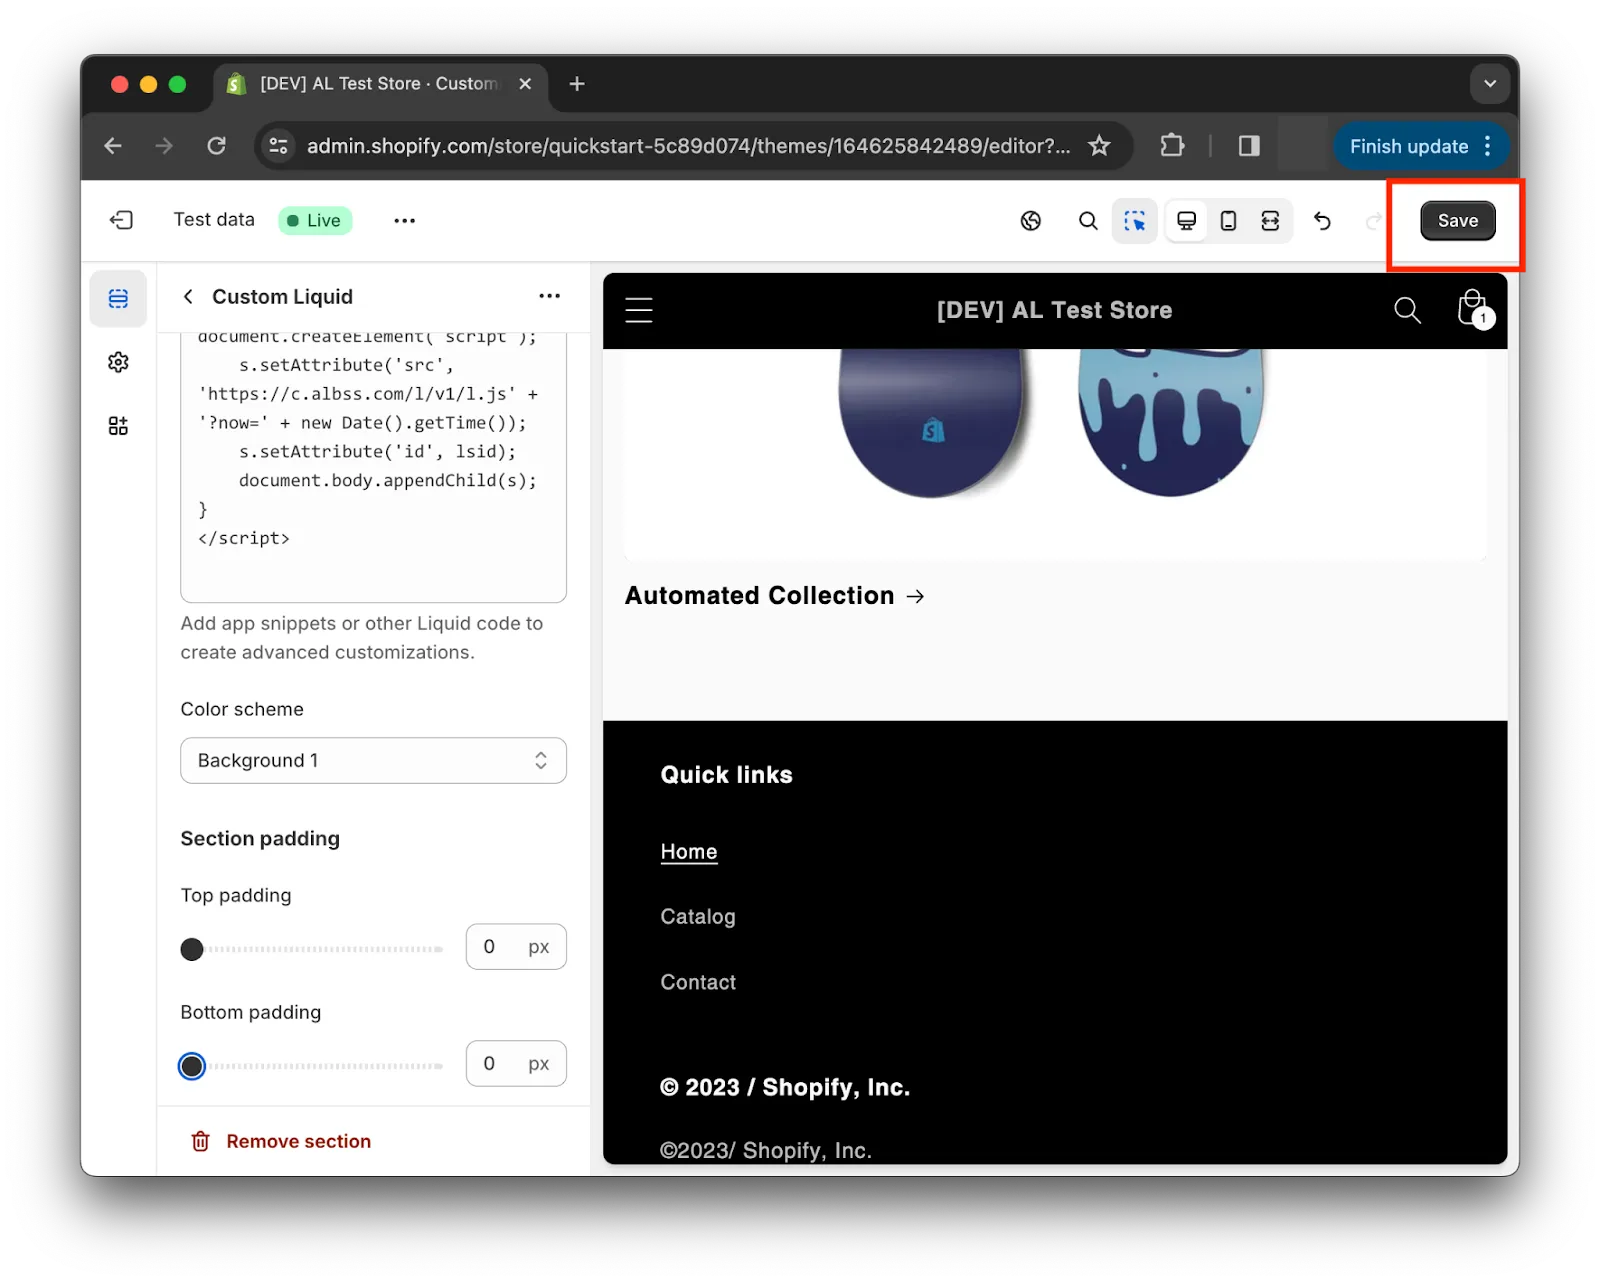Toggle the browser side panel icon
The height and width of the screenshot is (1283, 1600).
coord(1249,146)
